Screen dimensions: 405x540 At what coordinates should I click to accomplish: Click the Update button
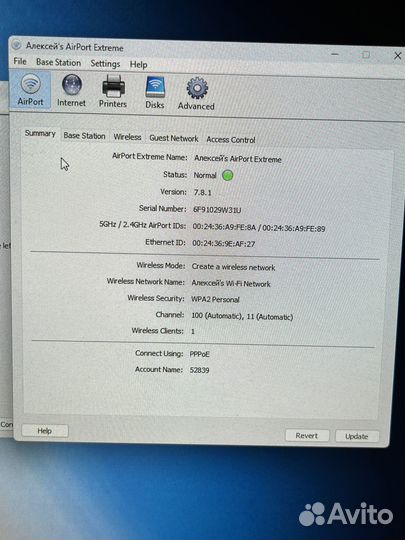tap(357, 436)
